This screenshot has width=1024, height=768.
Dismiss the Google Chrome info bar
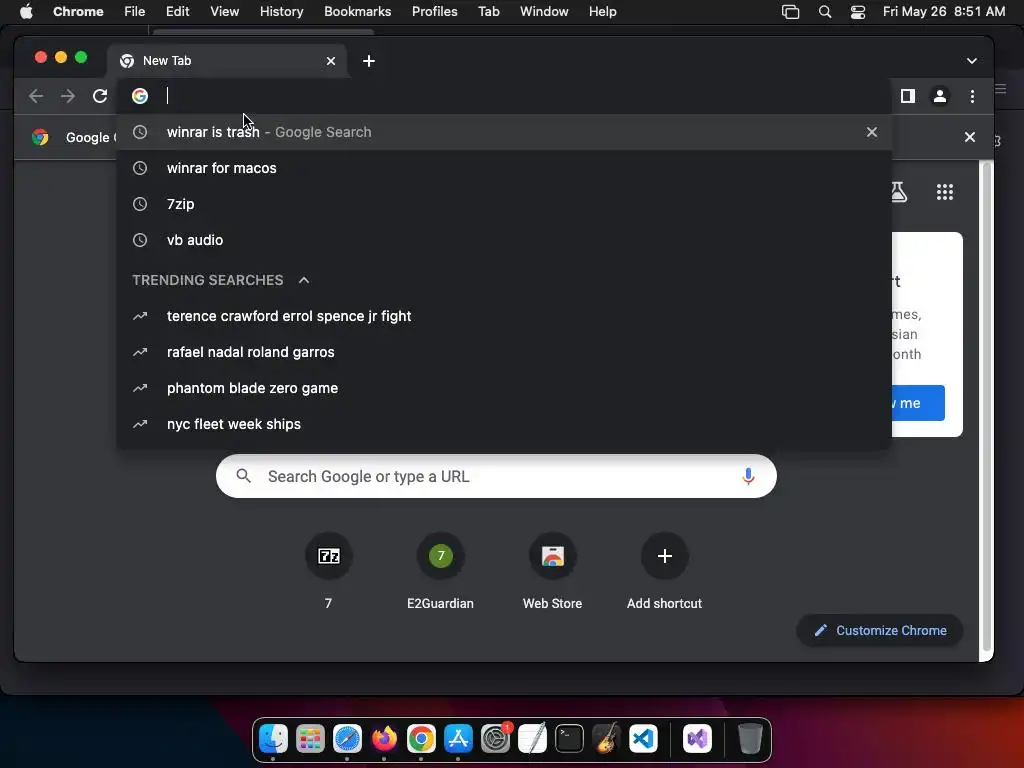click(x=970, y=137)
